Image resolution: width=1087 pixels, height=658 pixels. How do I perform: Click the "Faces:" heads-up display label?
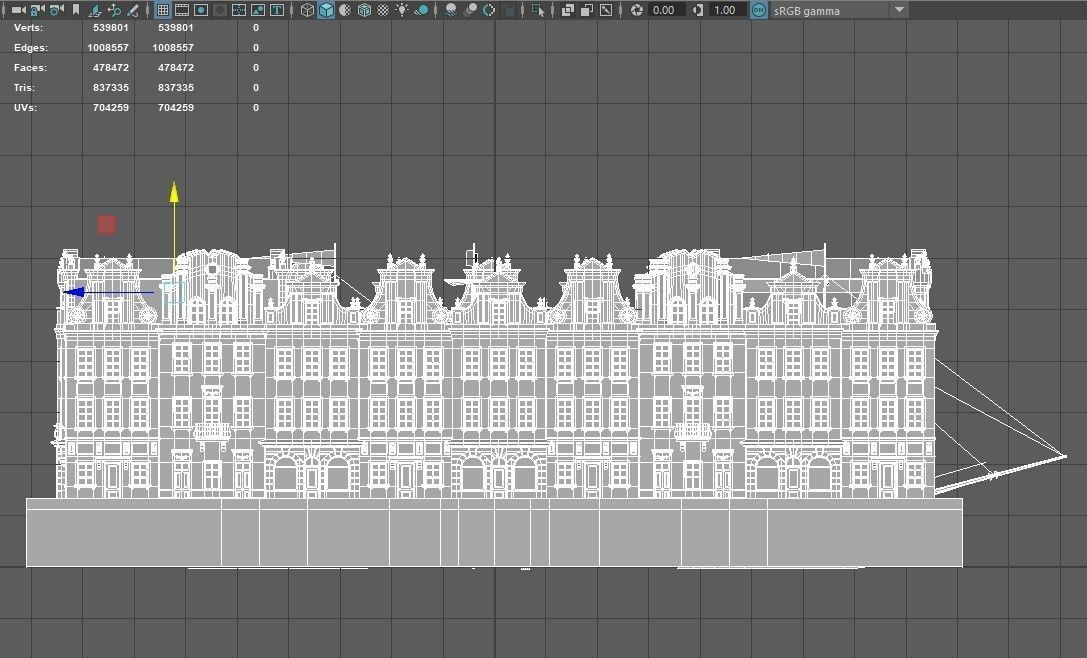coord(30,68)
